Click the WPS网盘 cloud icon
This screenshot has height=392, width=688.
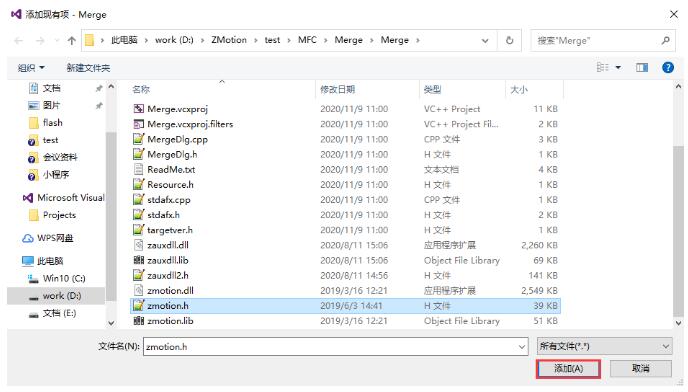coord(28,238)
